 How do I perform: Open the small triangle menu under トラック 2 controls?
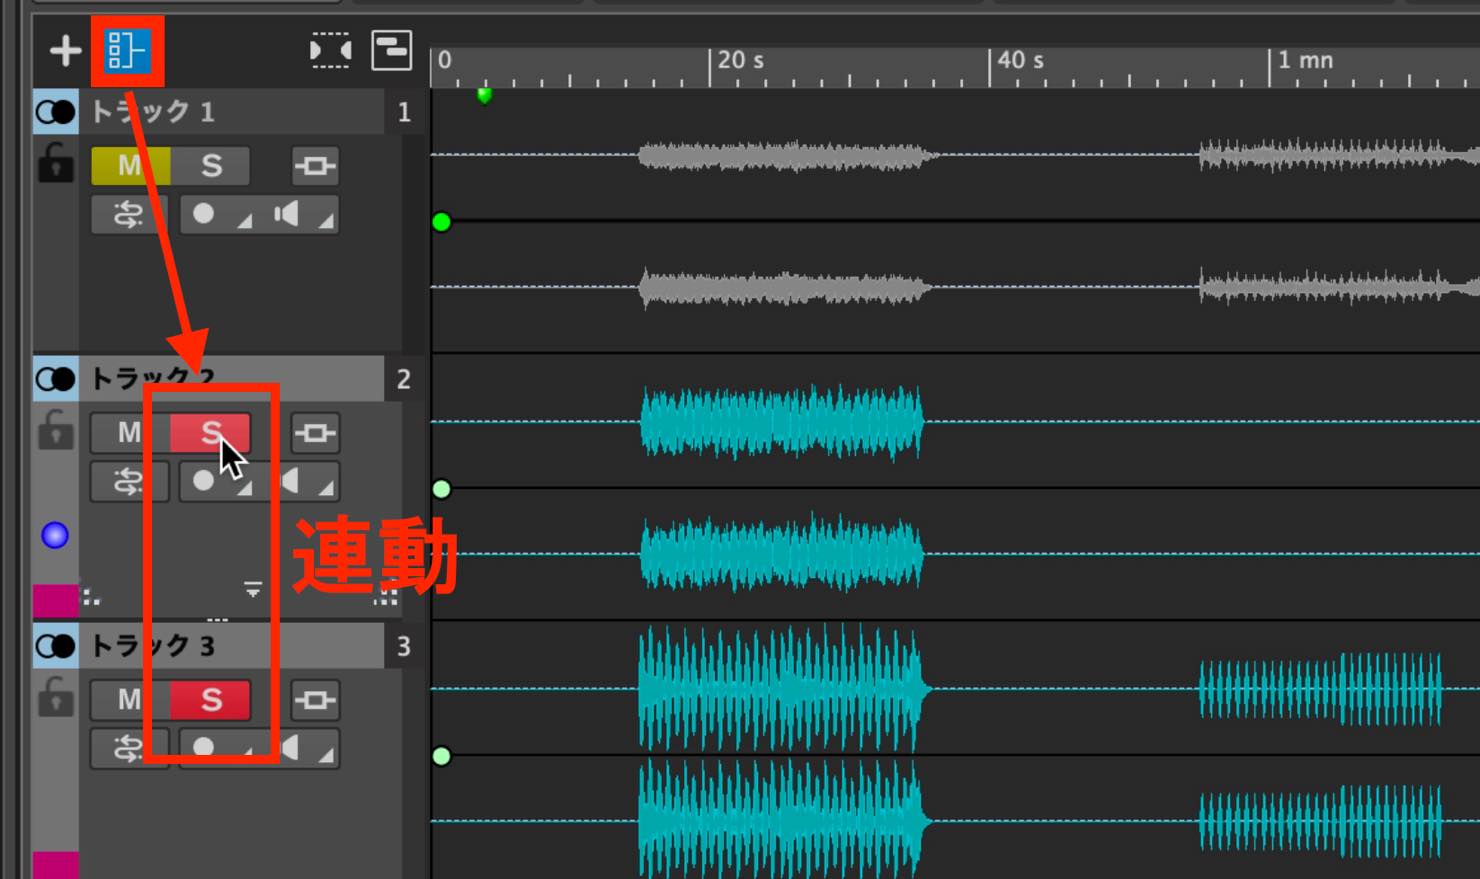[253, 589]
